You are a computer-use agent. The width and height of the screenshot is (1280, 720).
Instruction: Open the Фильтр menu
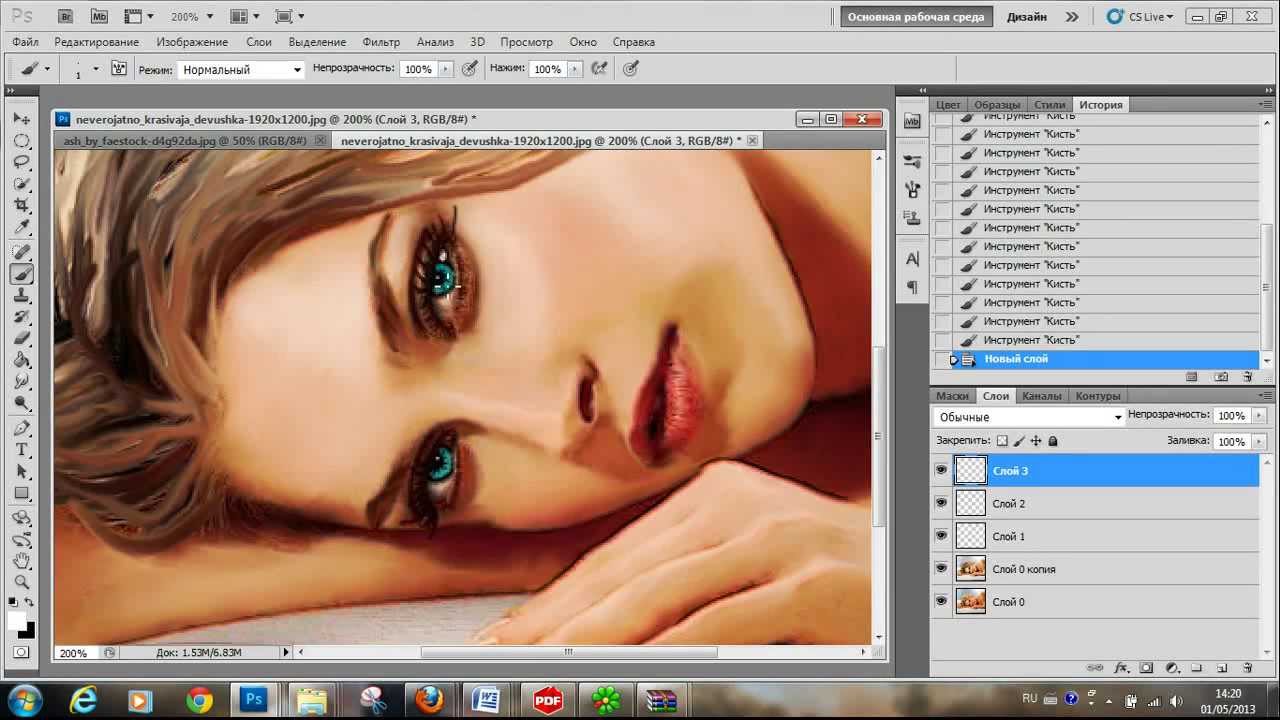click(x=381, y=42)
